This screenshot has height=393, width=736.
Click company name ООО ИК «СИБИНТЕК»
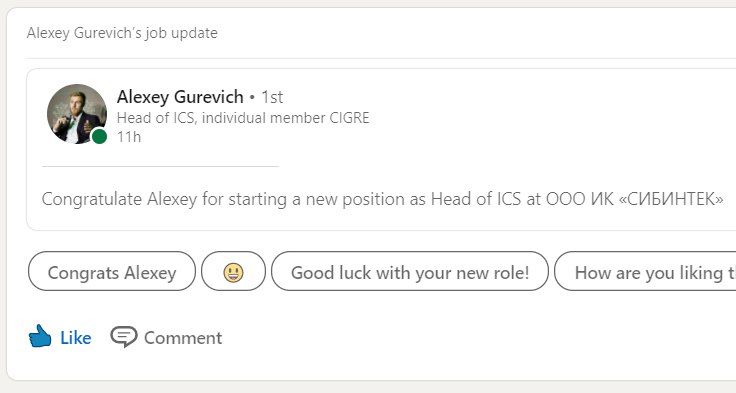[x=634, y=199]
